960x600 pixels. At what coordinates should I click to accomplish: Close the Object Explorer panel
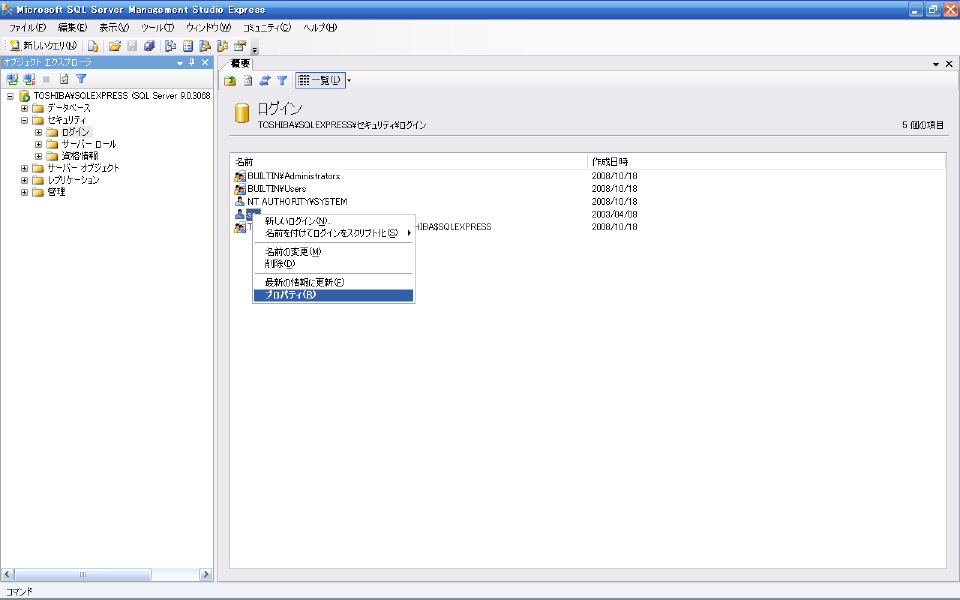click(205, 62)
